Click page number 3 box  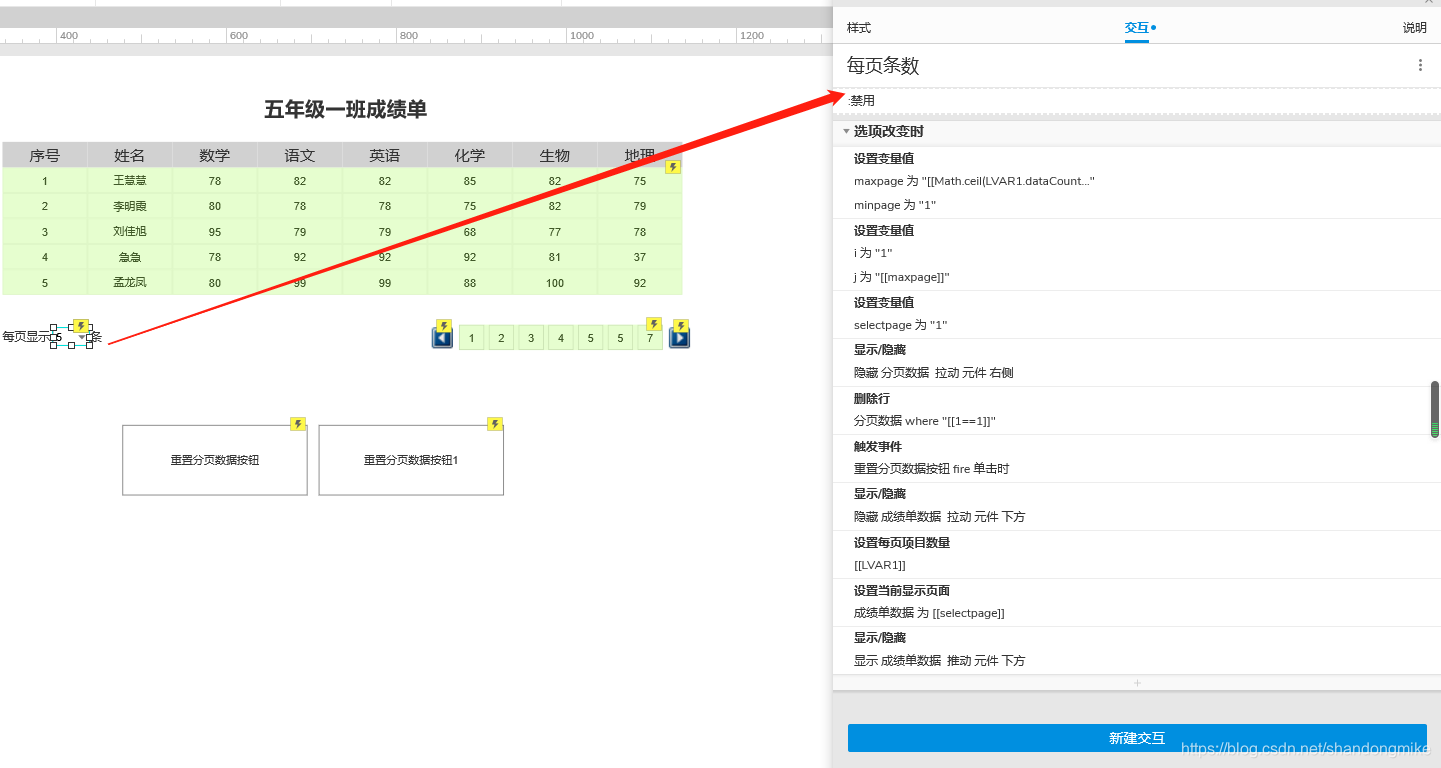tap(531, 338)
